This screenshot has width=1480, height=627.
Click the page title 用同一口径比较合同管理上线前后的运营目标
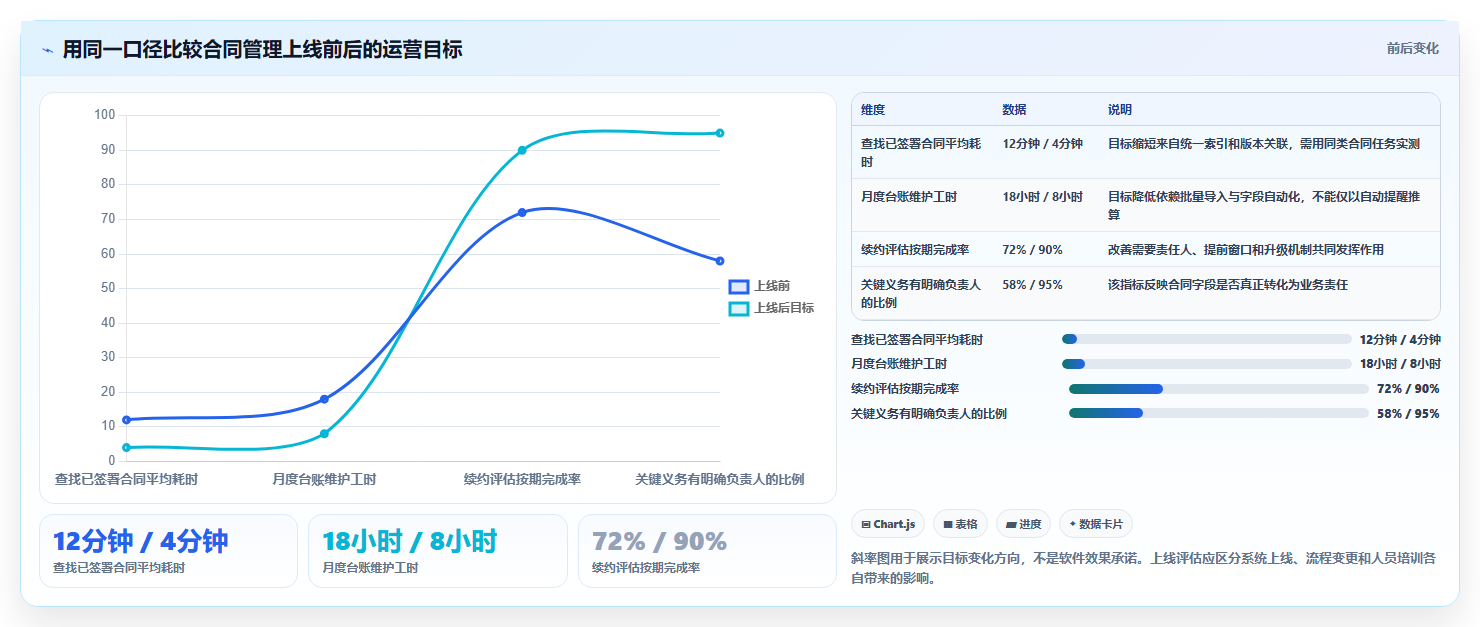(262, 50)
